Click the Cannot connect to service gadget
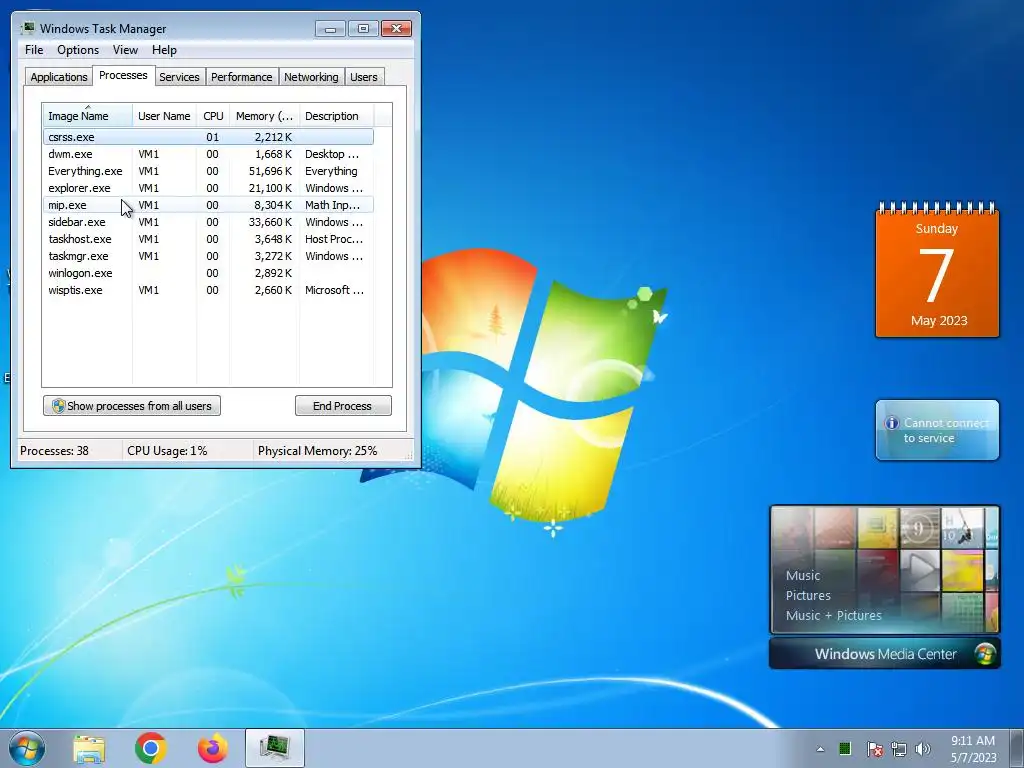Viewport: 1024px width, 768px height. tap(937, 430)
